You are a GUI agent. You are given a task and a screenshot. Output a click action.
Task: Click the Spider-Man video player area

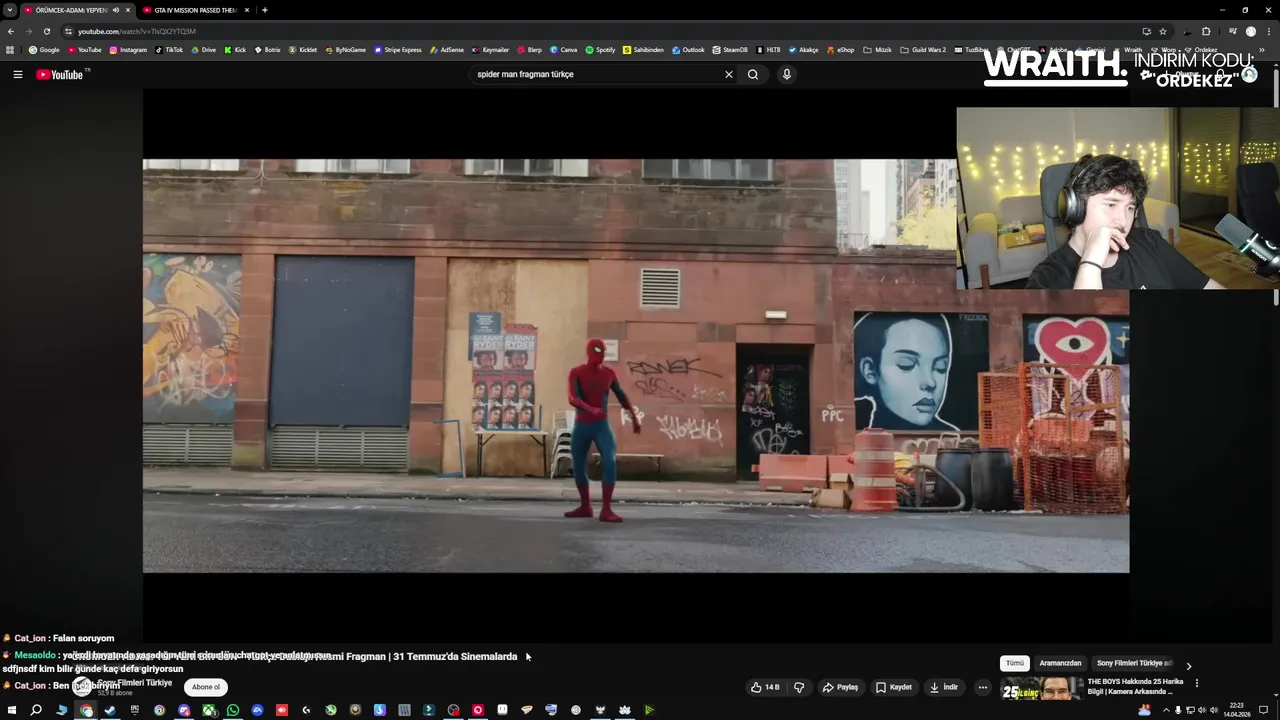pos(636,366)
